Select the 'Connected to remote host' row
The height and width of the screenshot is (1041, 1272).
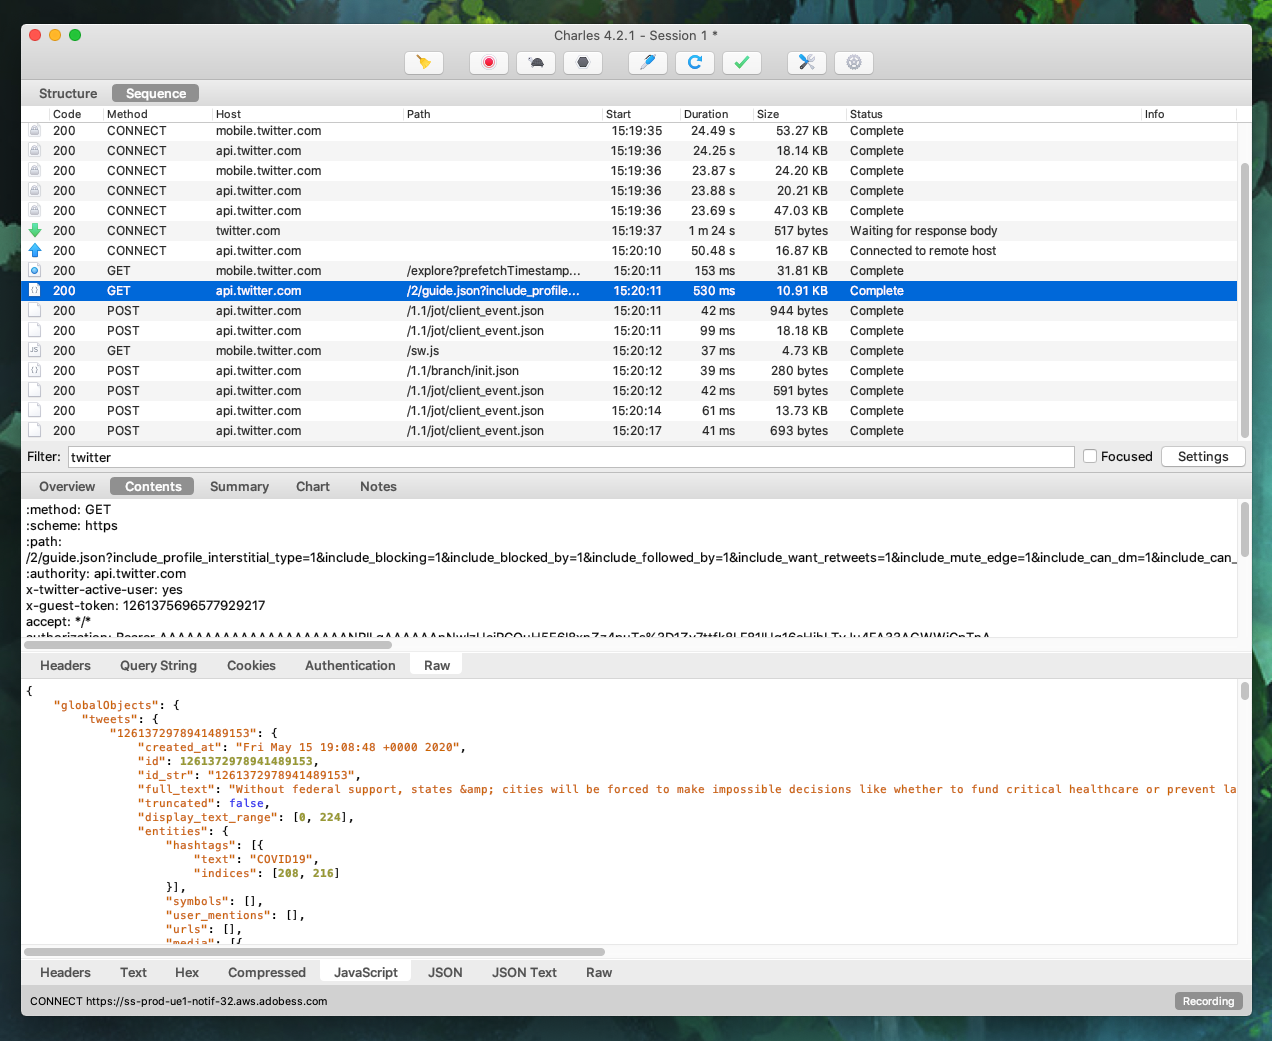(x=629, y=251)
